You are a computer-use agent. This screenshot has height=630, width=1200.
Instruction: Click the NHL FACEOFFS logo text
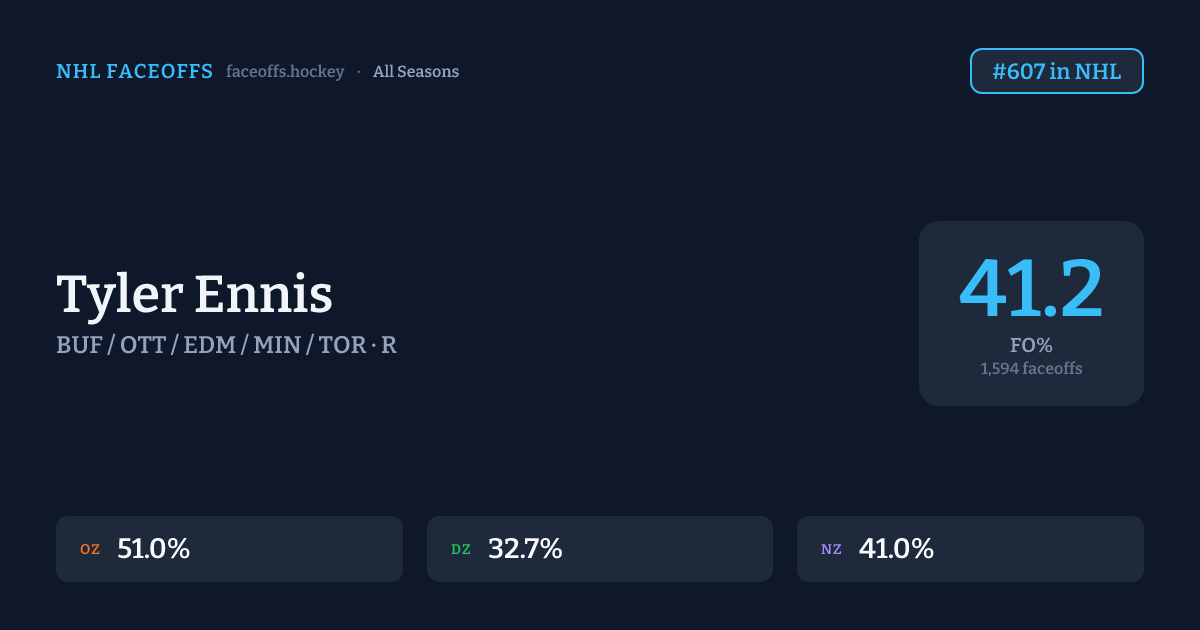134,71
